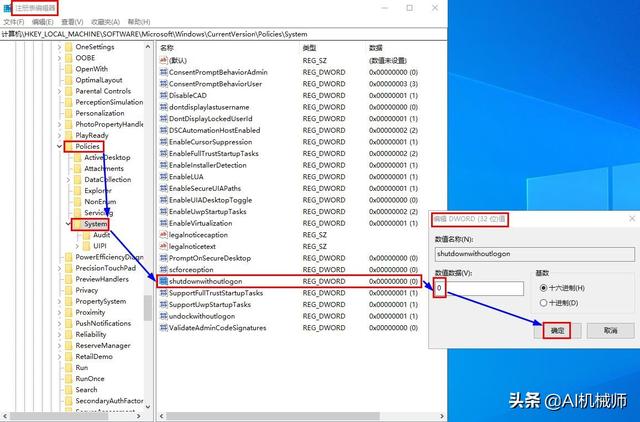Expand the DataCollection tree node

pos(68,180)
